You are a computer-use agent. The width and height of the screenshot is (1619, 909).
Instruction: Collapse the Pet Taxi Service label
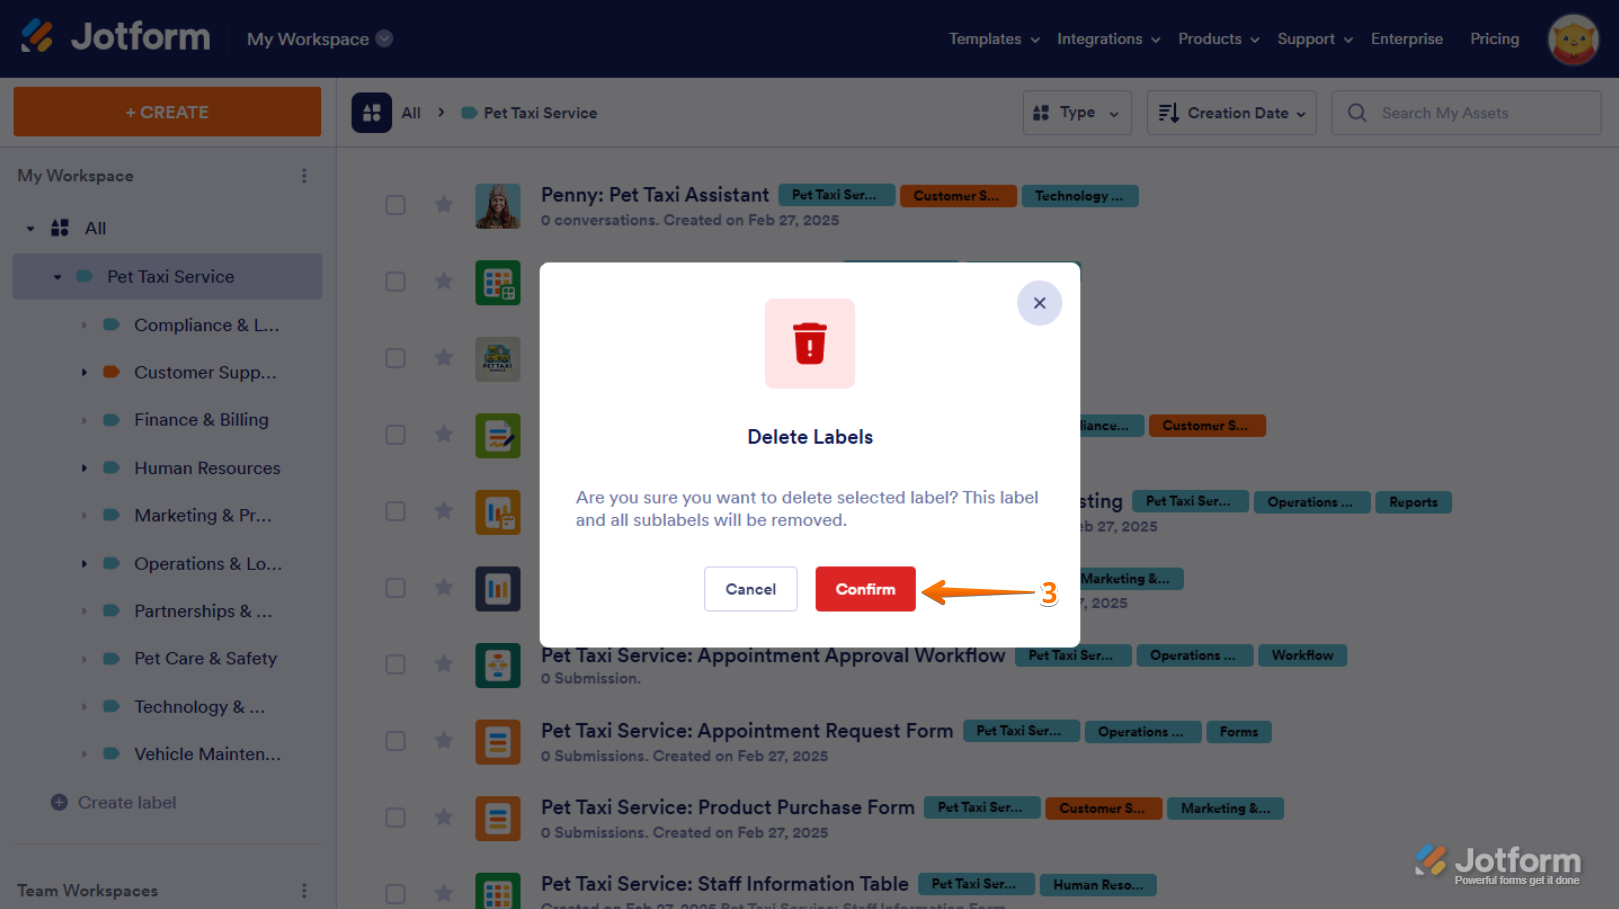[57, 277]
